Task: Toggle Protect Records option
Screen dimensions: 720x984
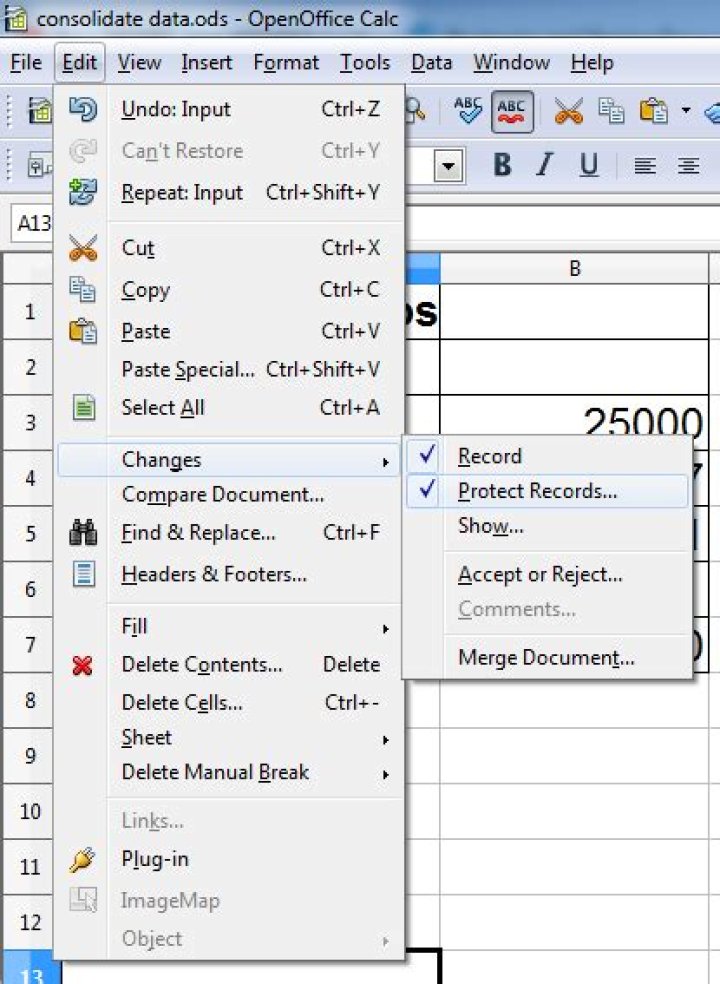Action: pyautogui.click(x=537, y=491)
